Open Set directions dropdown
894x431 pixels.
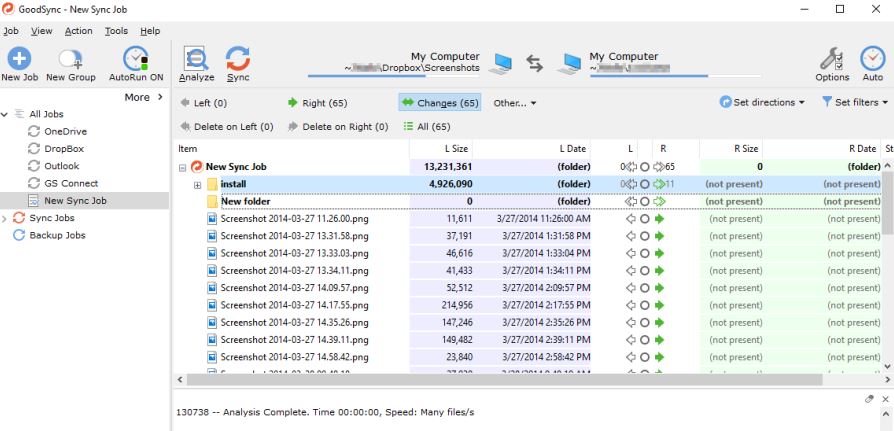762,102
